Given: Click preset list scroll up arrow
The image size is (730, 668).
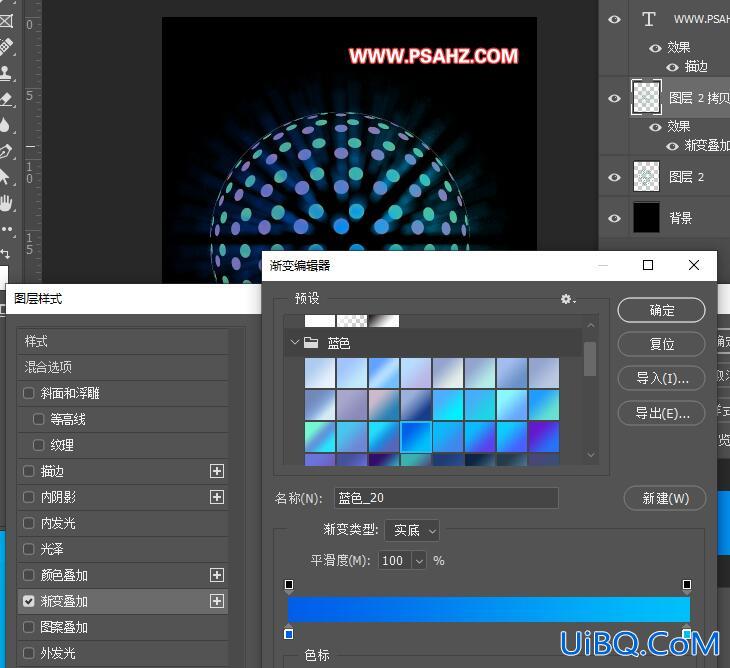Looking at the screenshot, I should (591, 325).
